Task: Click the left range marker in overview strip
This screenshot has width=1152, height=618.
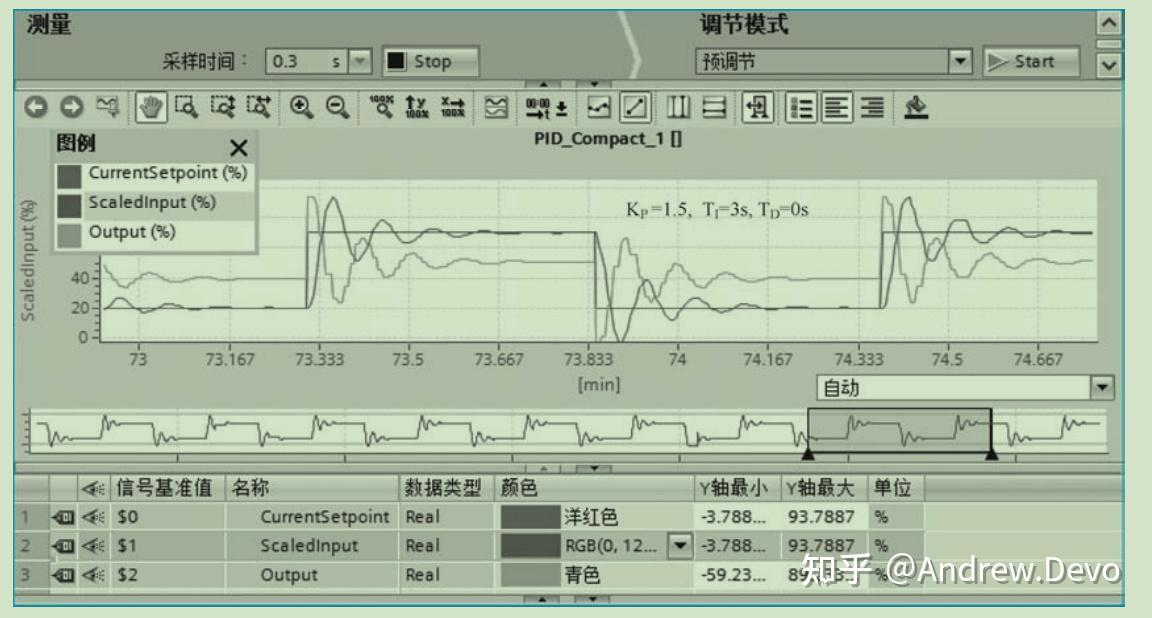Action: click(x=808, y=454)
